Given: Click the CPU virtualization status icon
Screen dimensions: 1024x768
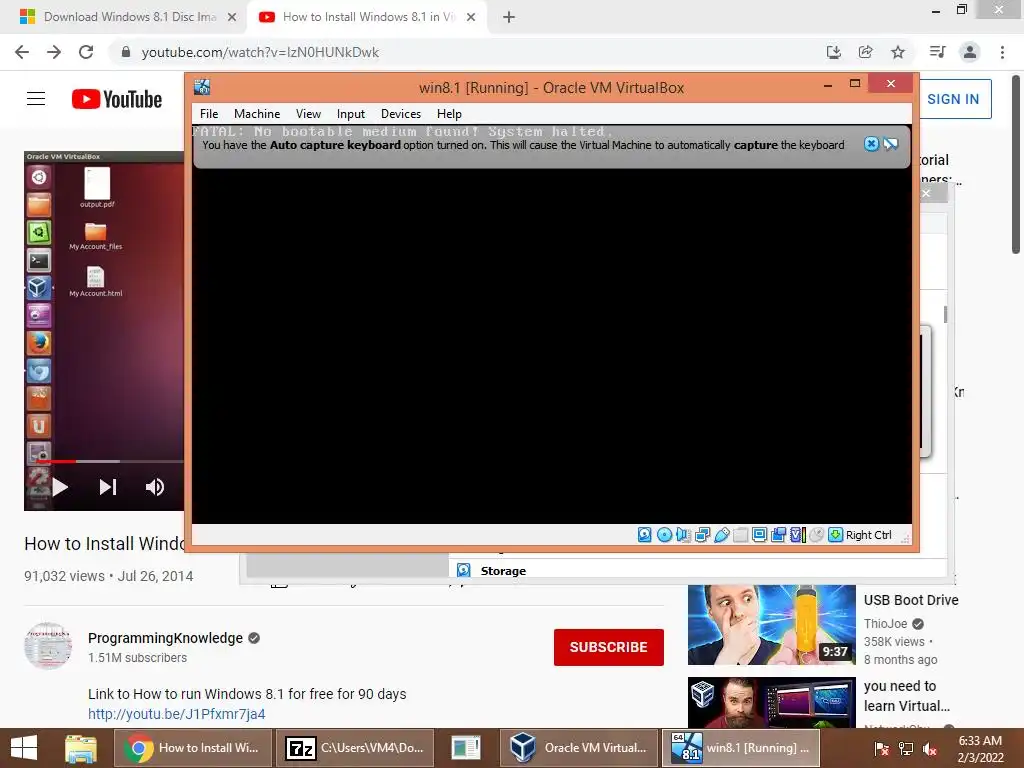Looking at the screenshot, I should [x=797, y=535].
